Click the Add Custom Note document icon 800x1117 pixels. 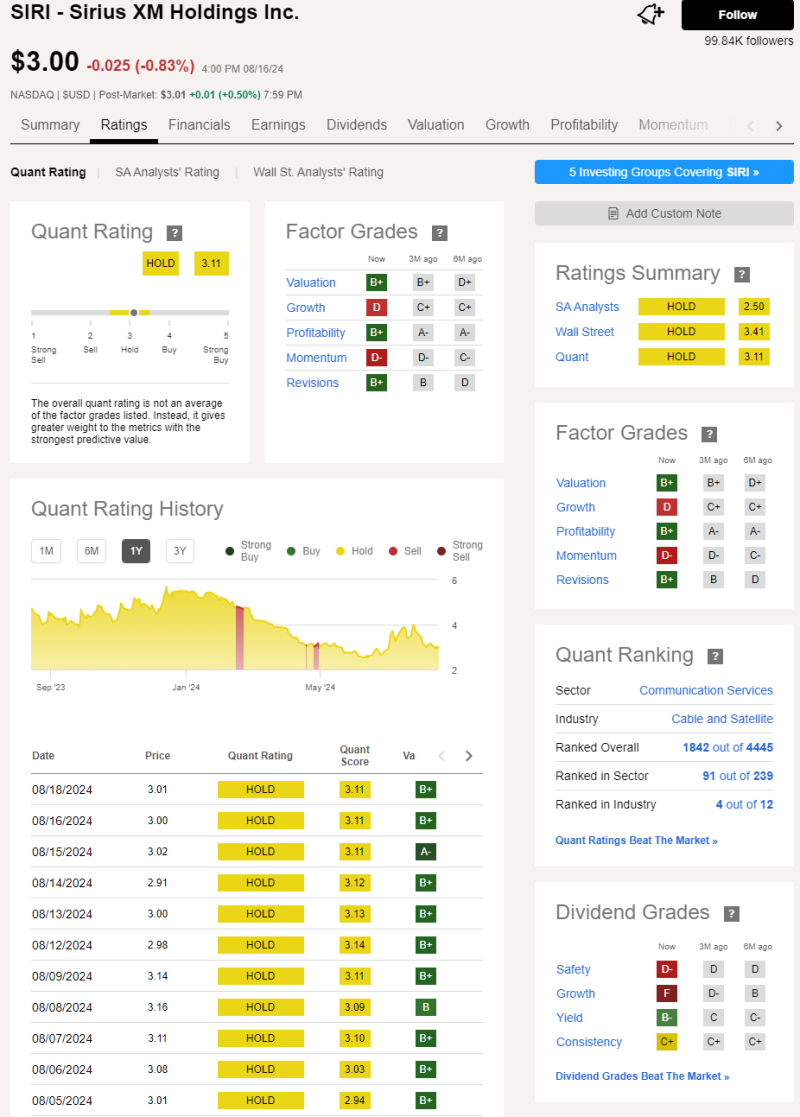pyautogui.click(x=613, y=214)
